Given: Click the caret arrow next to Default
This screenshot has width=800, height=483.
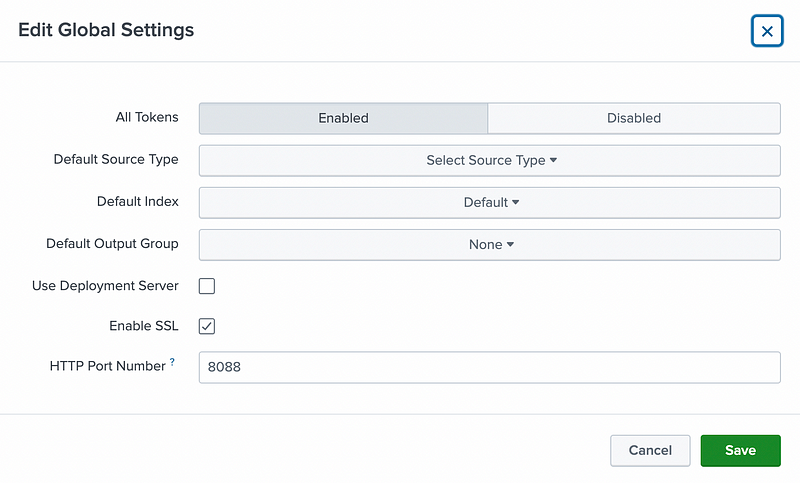Looking at the screenshot, I should click(x=516, y=202).
